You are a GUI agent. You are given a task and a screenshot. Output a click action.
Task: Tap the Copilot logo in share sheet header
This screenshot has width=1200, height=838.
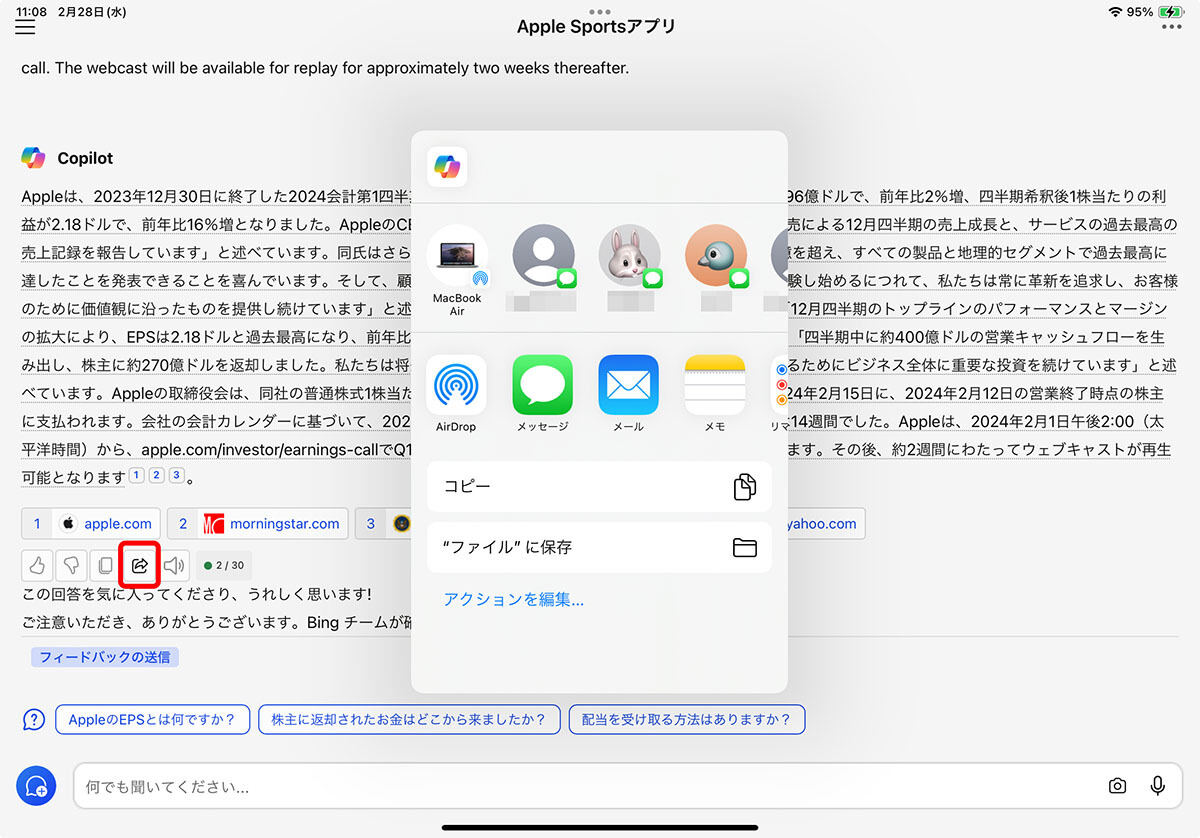pos(447,167)
